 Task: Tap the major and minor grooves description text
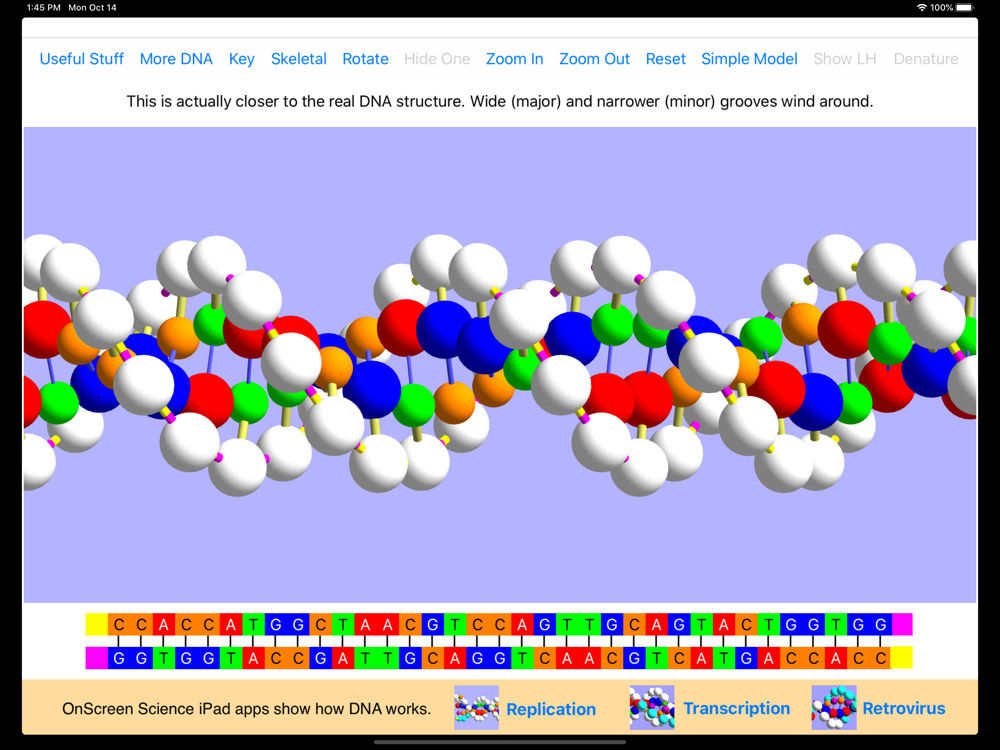click(500, 101)
